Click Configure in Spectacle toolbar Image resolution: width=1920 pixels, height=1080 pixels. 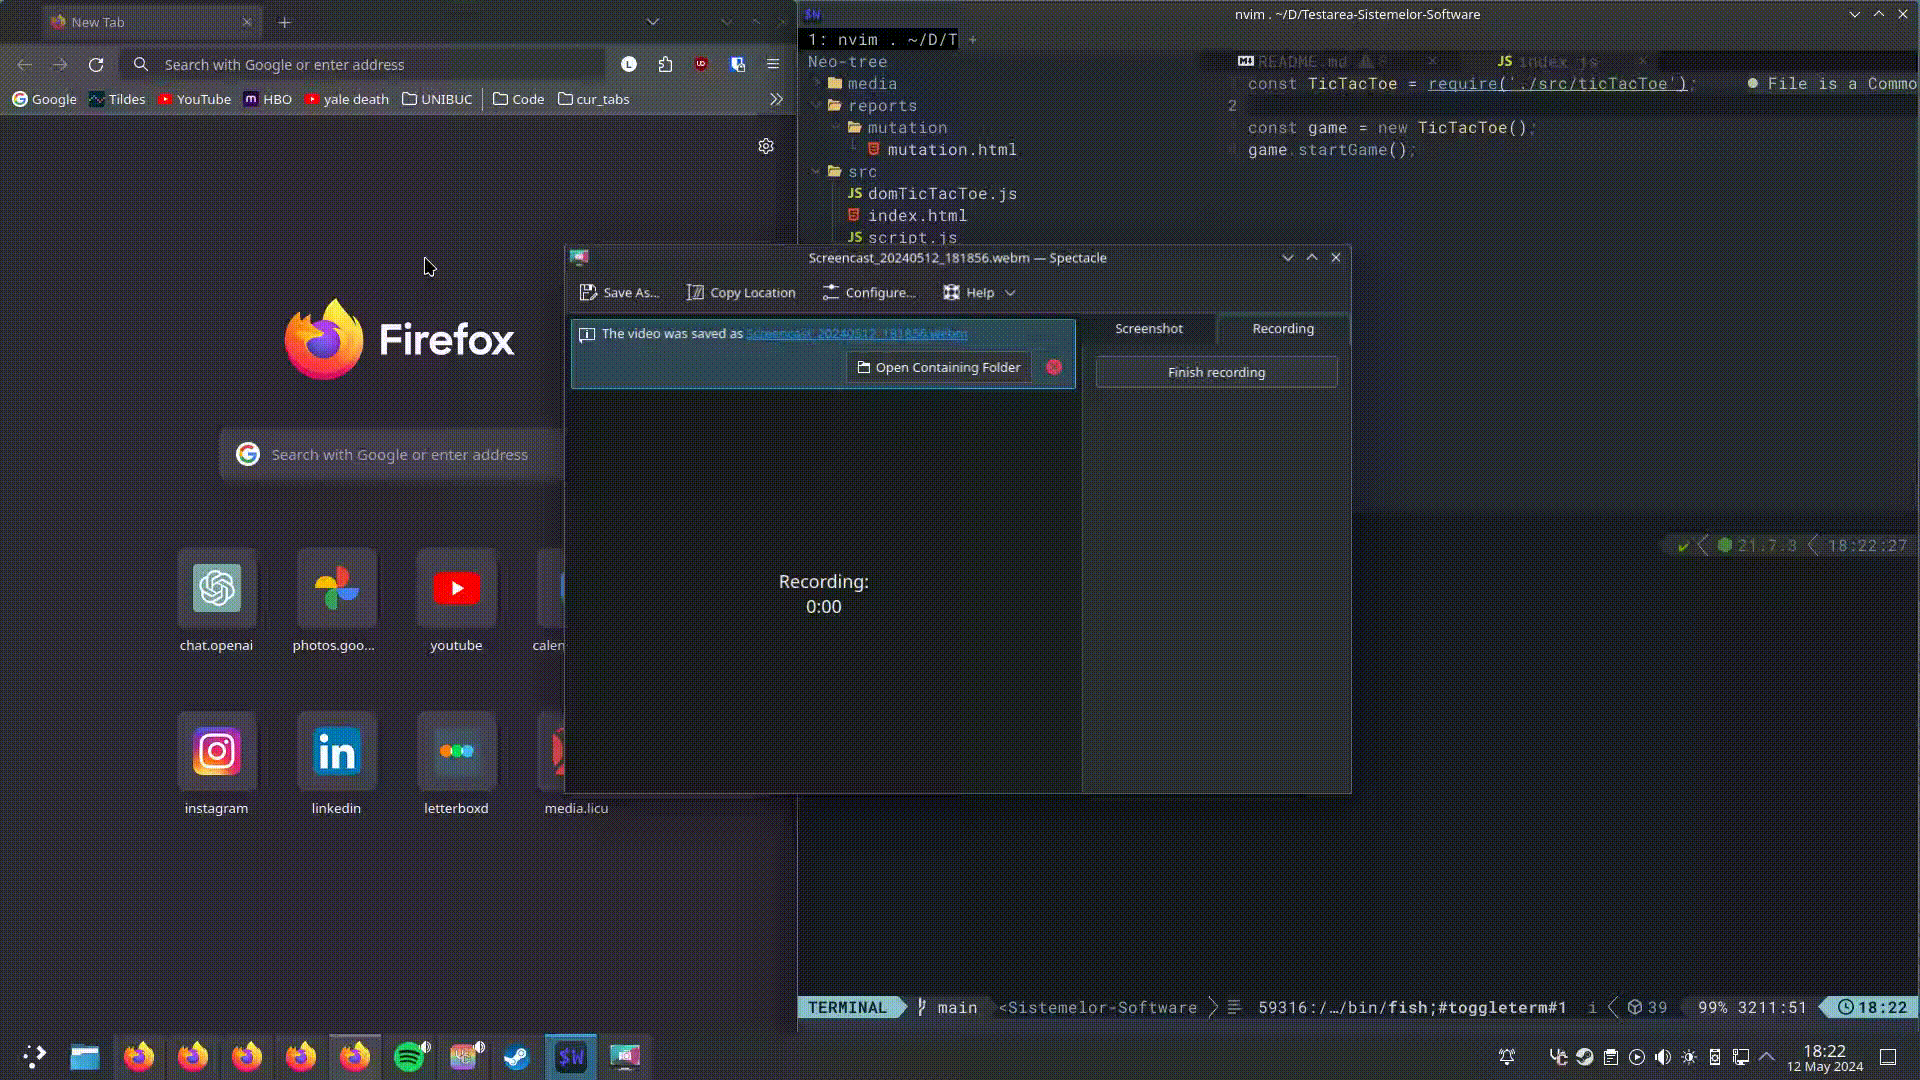pos(869,293)
